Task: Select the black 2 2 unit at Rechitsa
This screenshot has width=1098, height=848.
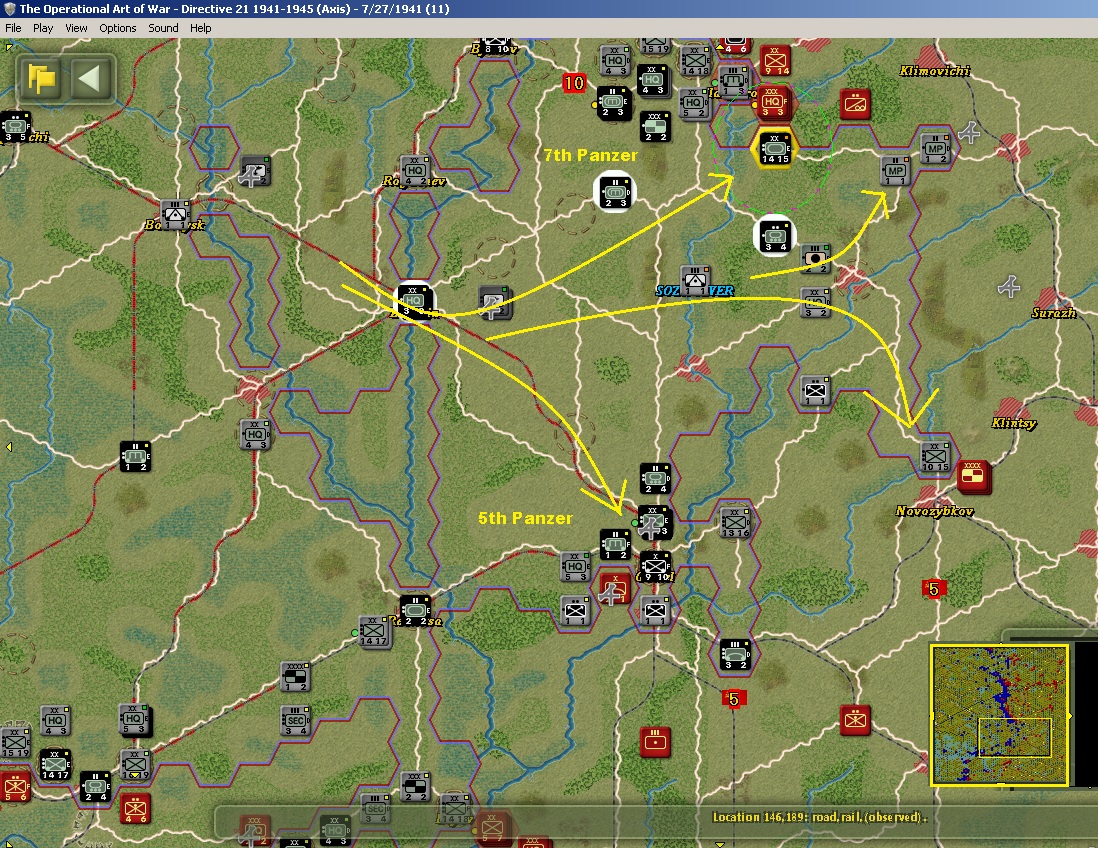Action: pos(415,611)
